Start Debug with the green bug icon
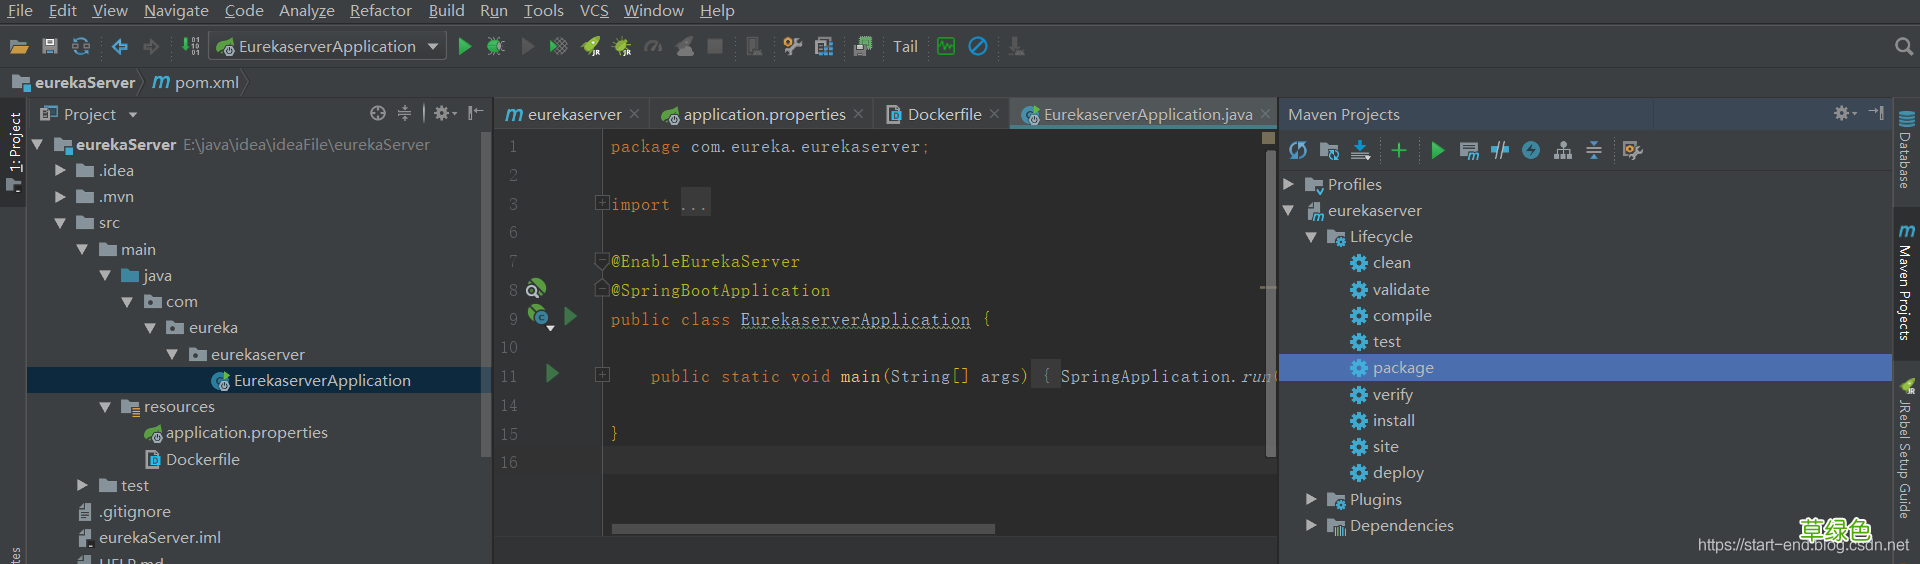 495,46
